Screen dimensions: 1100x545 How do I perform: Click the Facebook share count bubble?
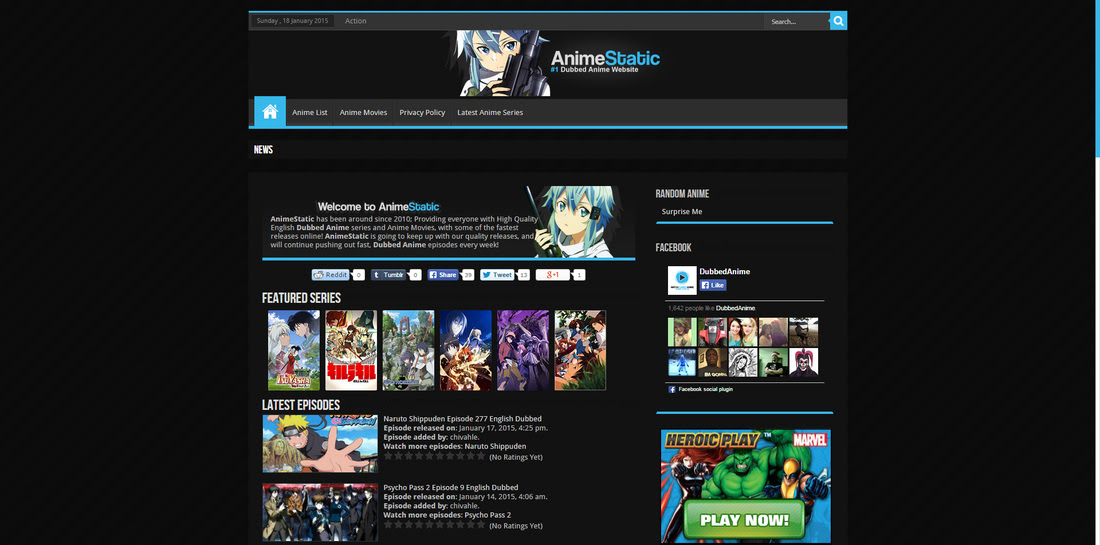(x=468, y=275)
